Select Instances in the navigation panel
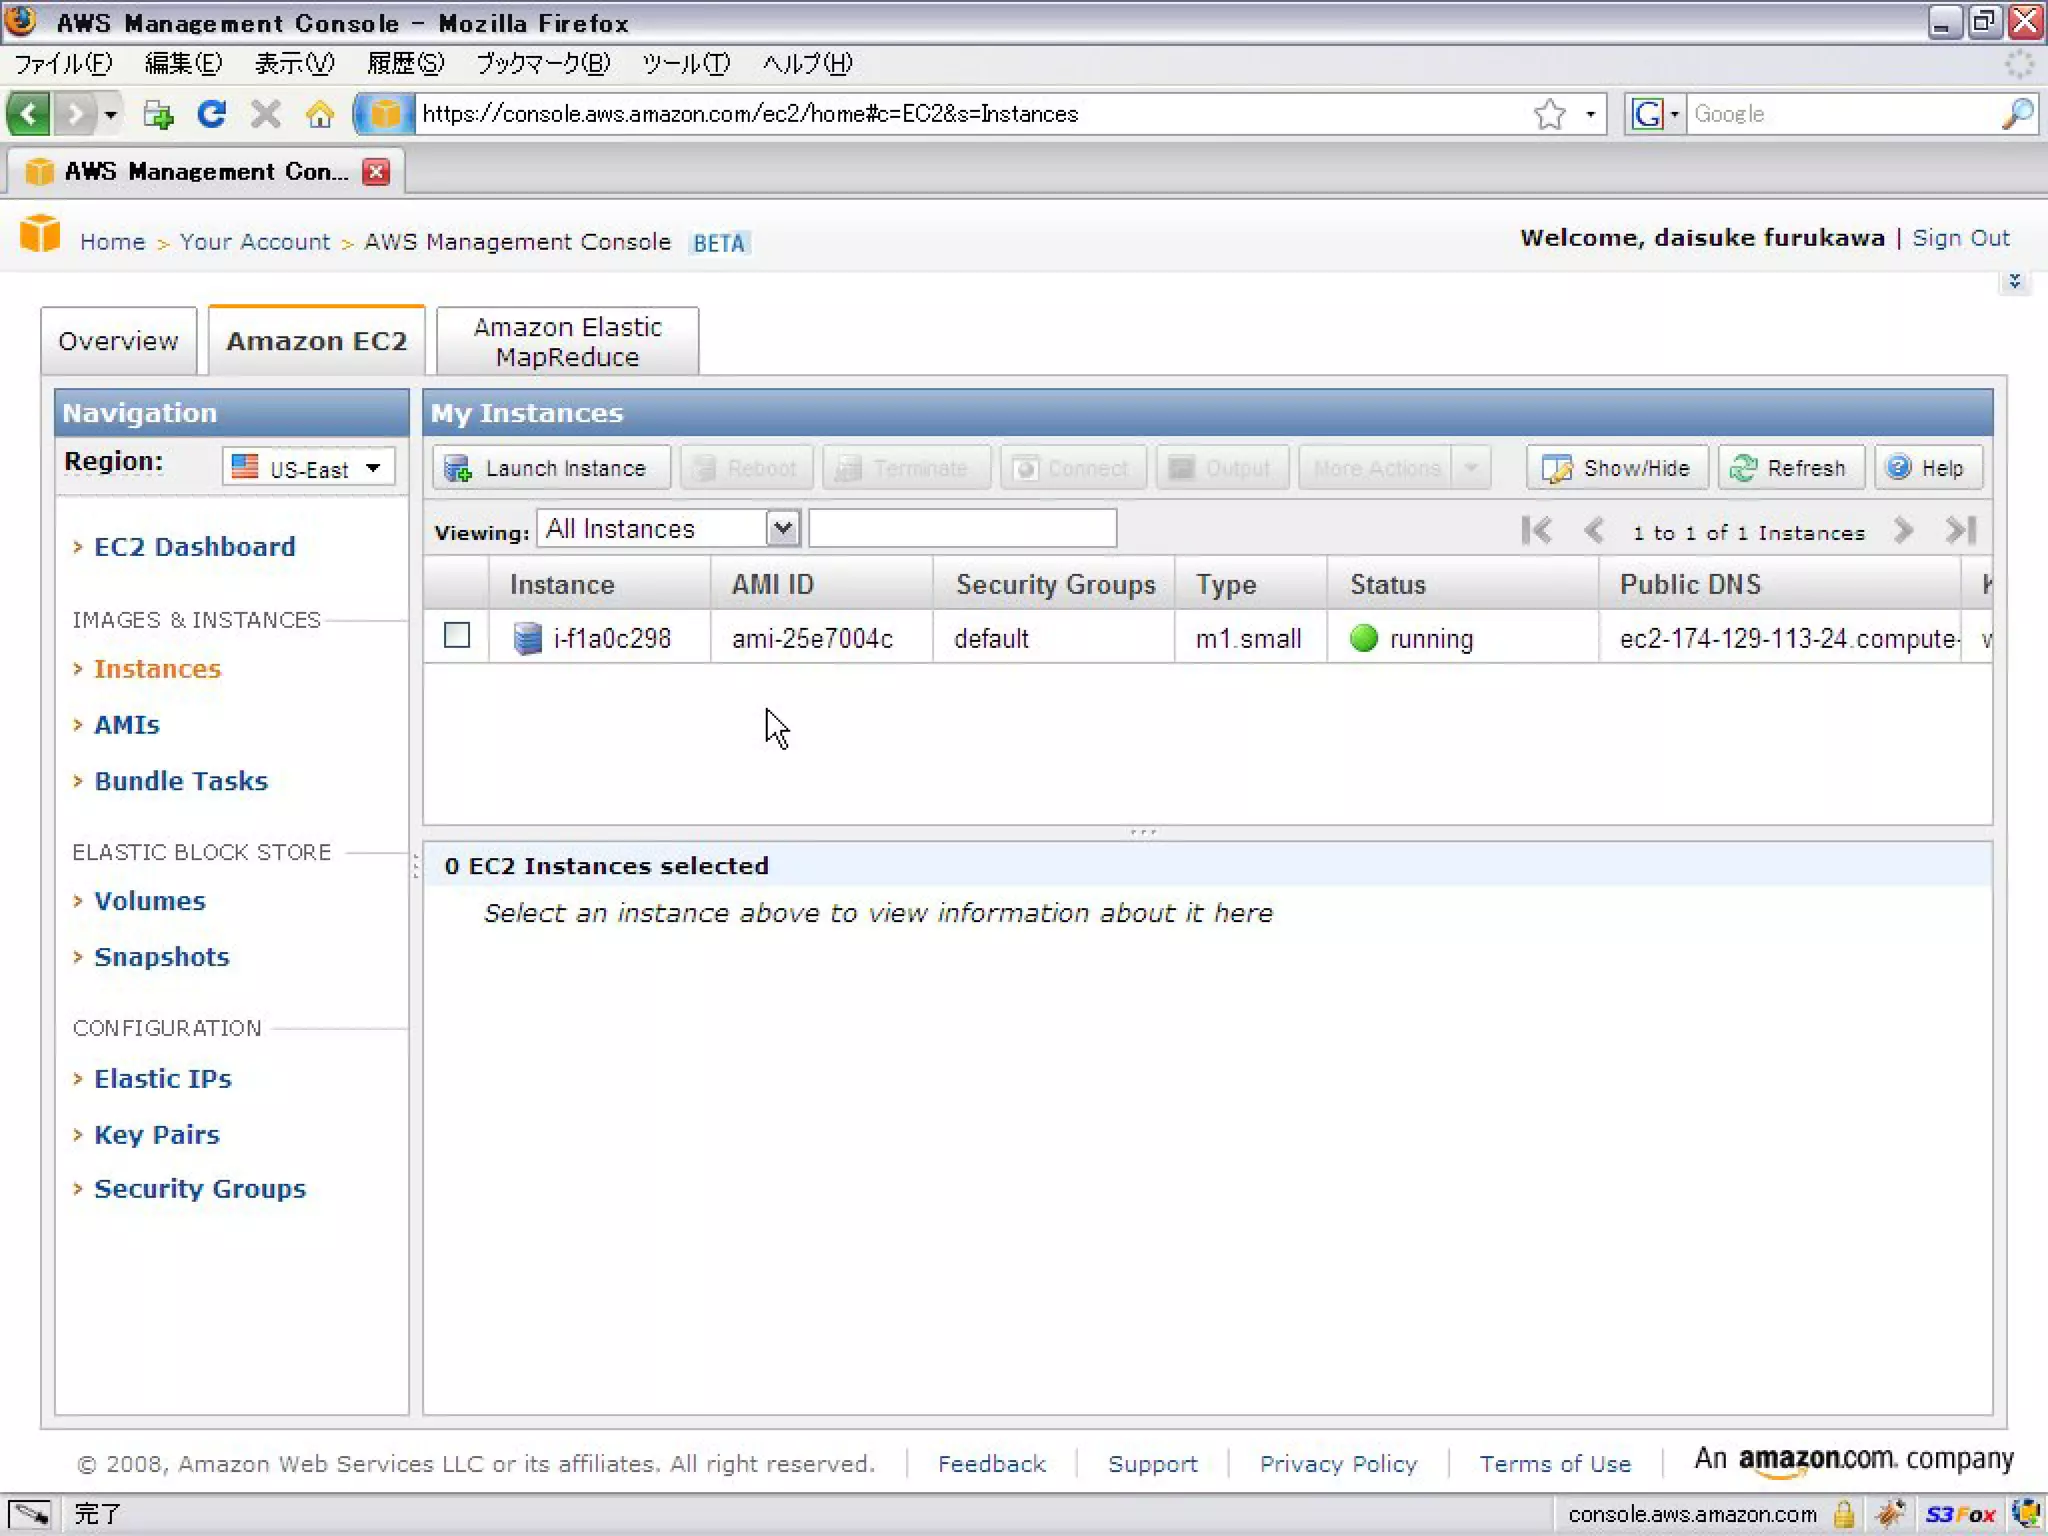2048x1536 pixels. click(157, 669)
